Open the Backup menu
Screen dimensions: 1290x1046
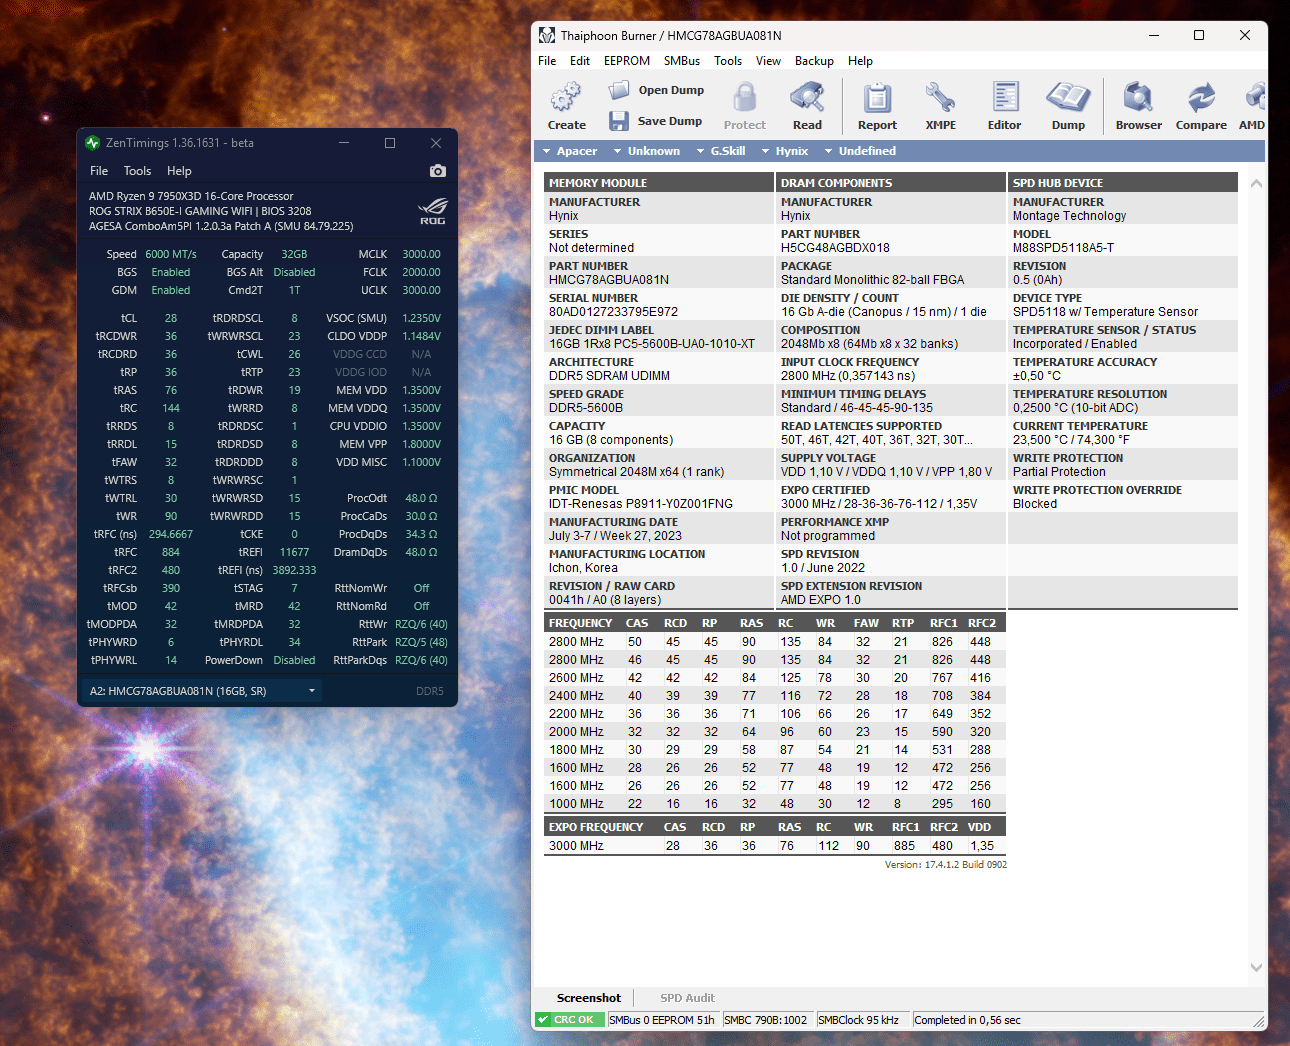pyautogui.click(x=814, y=61)
